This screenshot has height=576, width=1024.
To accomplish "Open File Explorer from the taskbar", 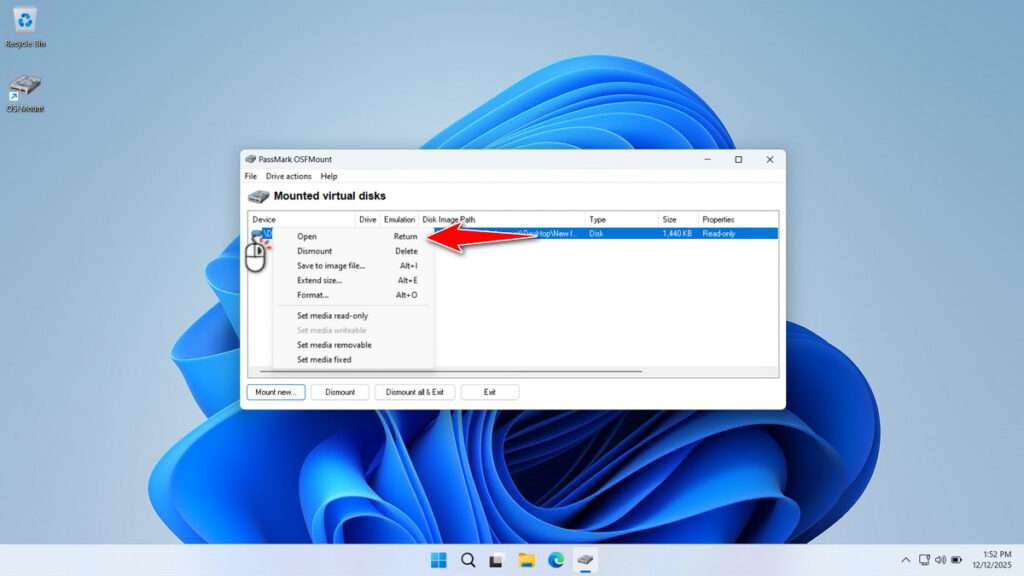I will coord(527,560).
